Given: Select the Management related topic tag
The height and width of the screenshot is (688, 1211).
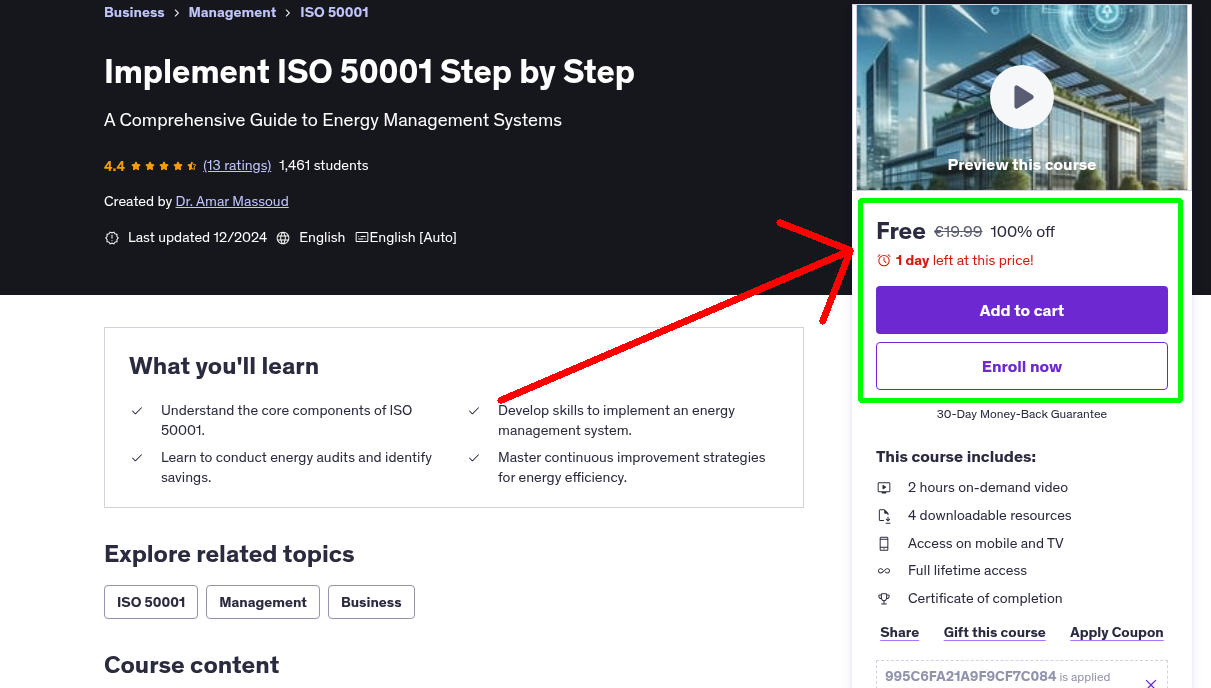Looking at the screenshot, I should 263,602.
